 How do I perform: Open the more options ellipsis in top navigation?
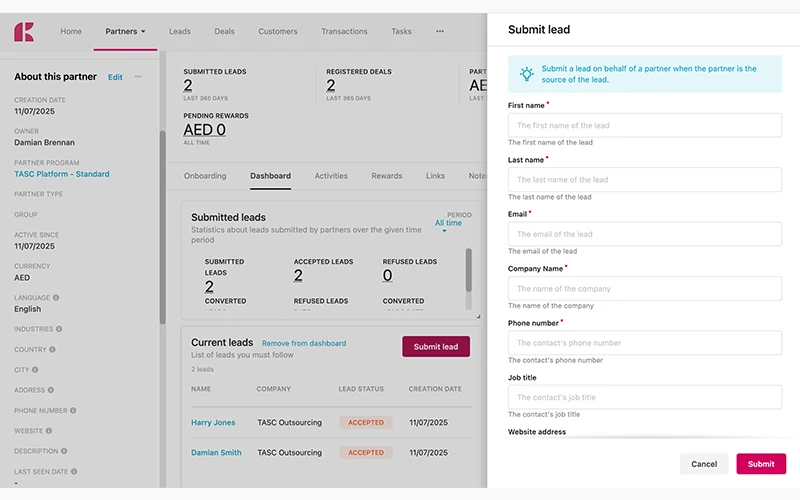tap(440, 32)
